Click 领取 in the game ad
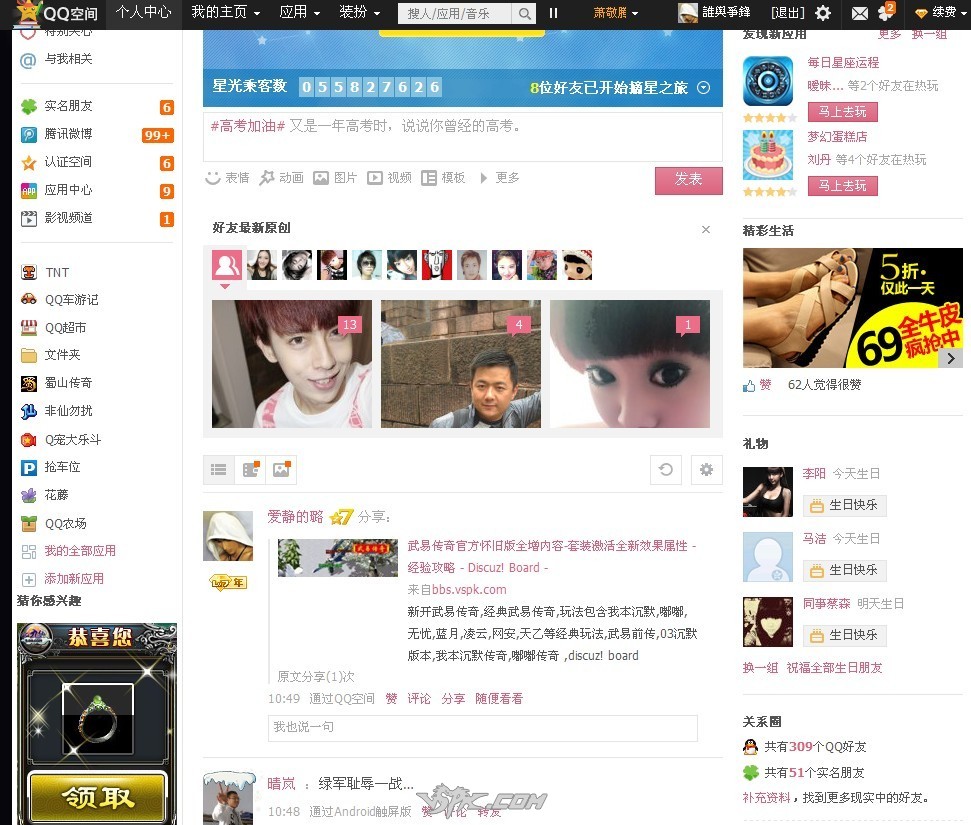The image size is (971, 825). pyautogui.click(x=98, y=798)
